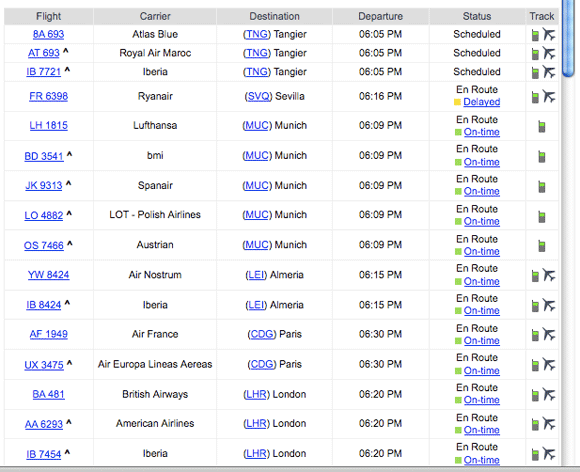Click the CDG airport code for Air France
Image resolution: width=580 pixels, height=472 pixels.
262,334
